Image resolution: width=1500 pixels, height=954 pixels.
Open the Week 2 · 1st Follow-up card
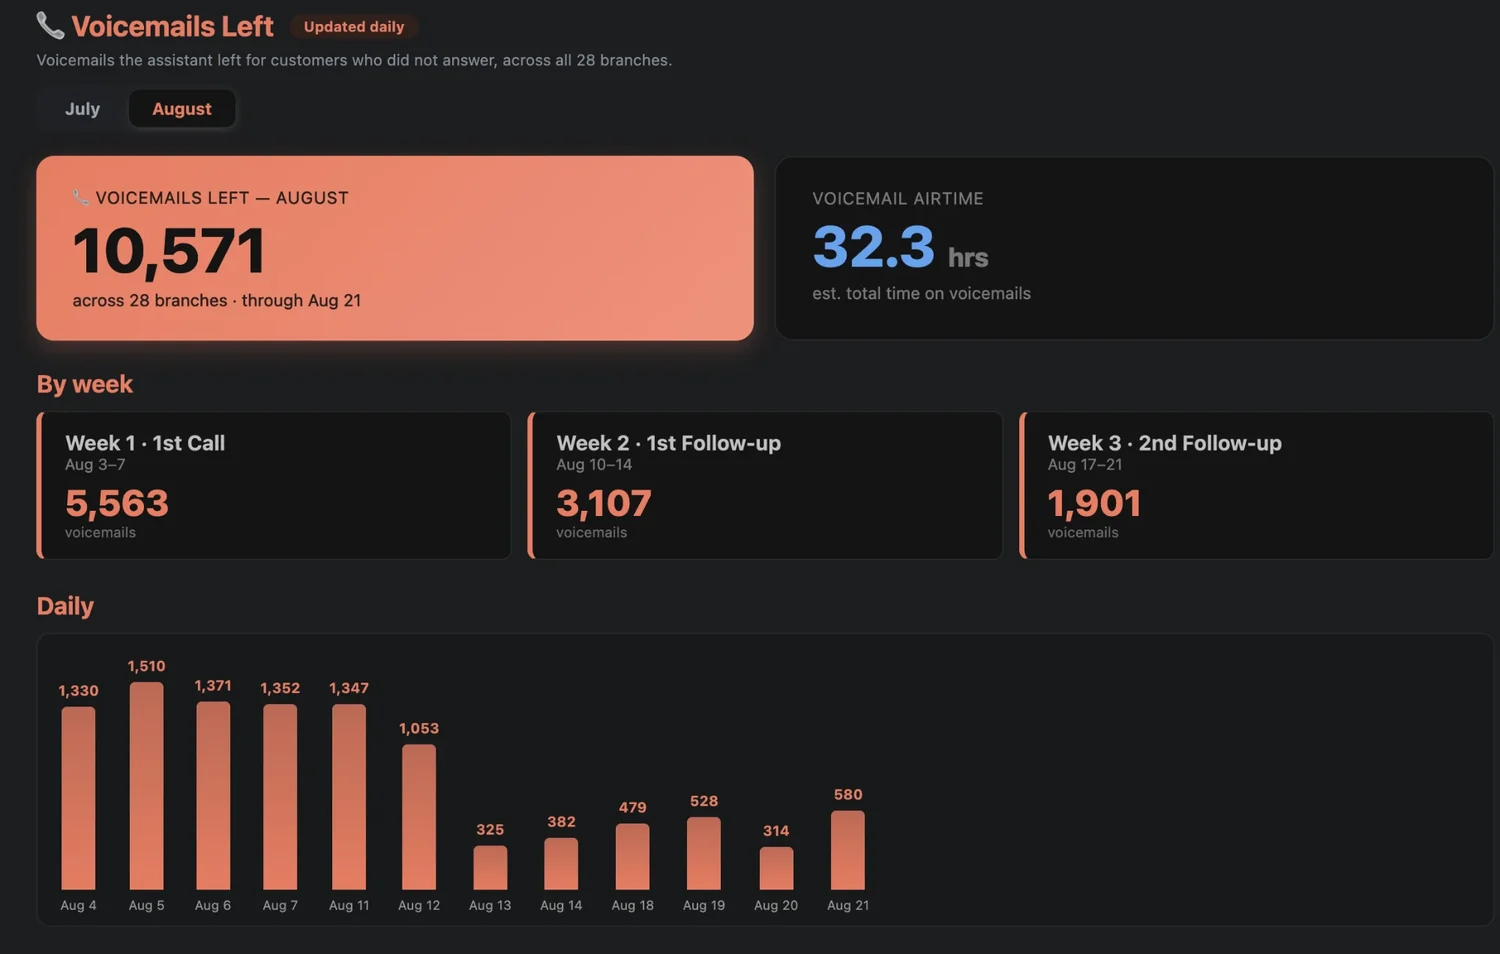[x=765, y=485]
